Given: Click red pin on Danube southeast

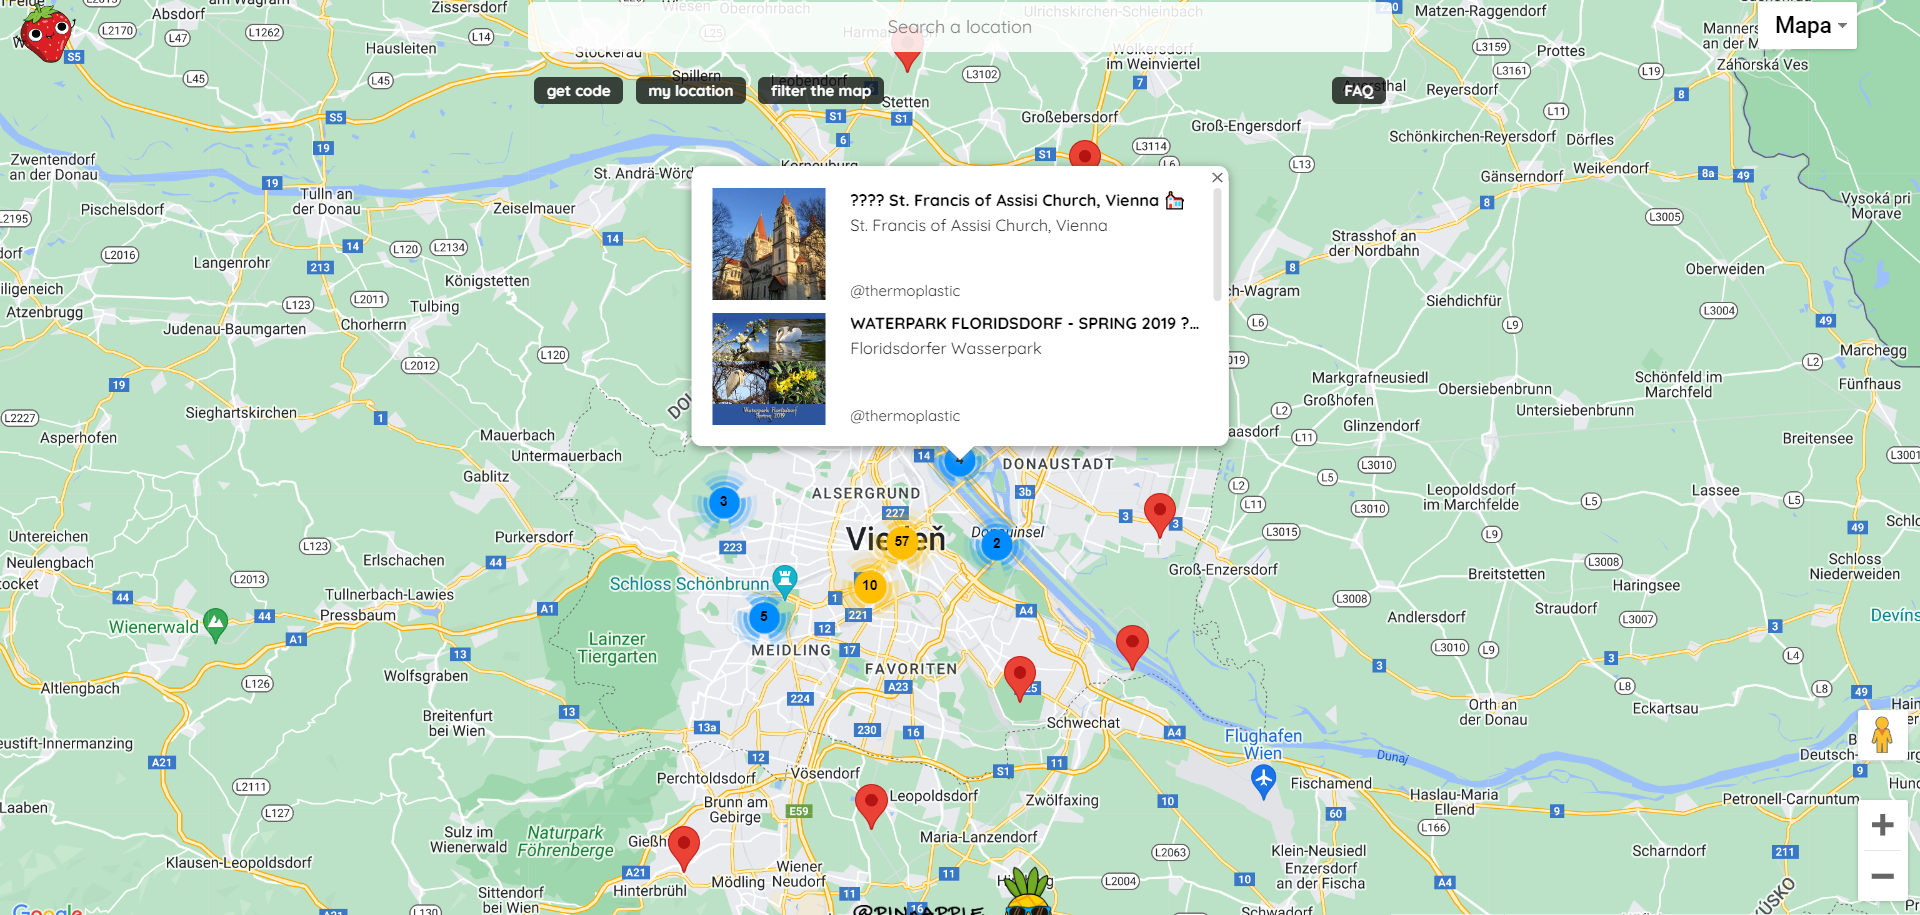Looking at the screenshot, I should [x=1132, y=647].
